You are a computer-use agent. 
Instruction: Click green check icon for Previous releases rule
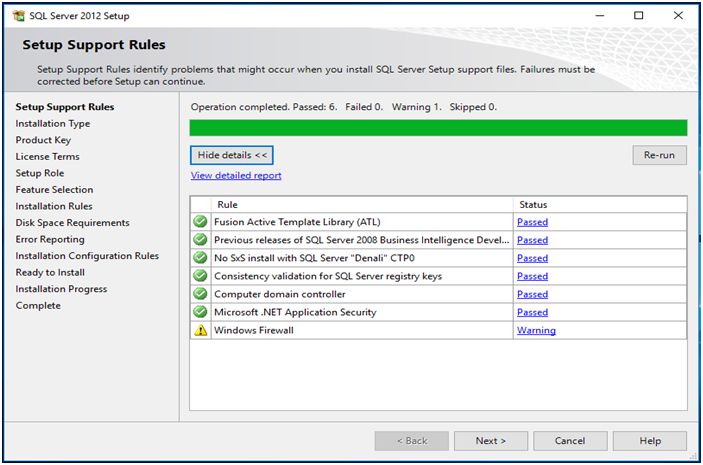coord(200,240)
